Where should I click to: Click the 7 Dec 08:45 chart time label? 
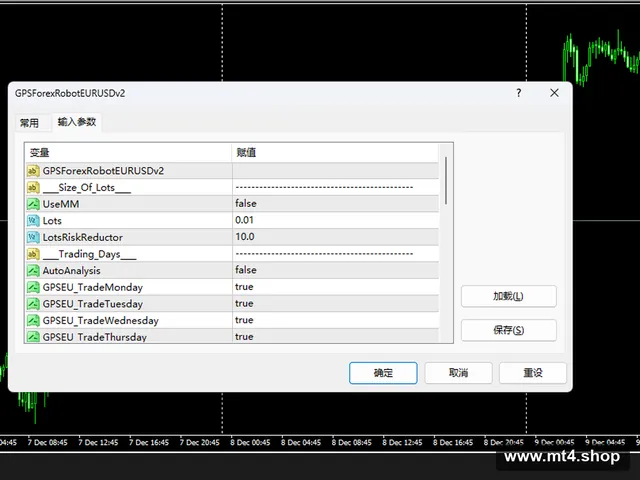pyautogui.click(x=47, y=442)
